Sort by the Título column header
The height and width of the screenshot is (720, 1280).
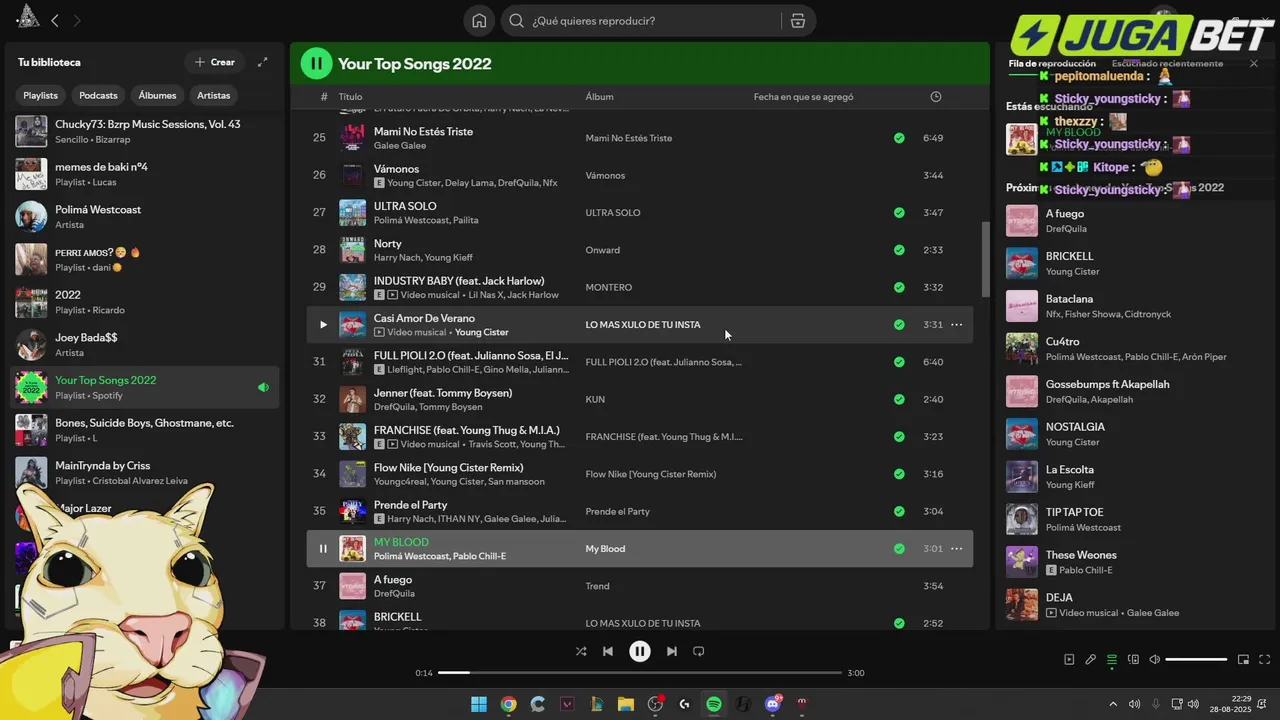(350, 97)
